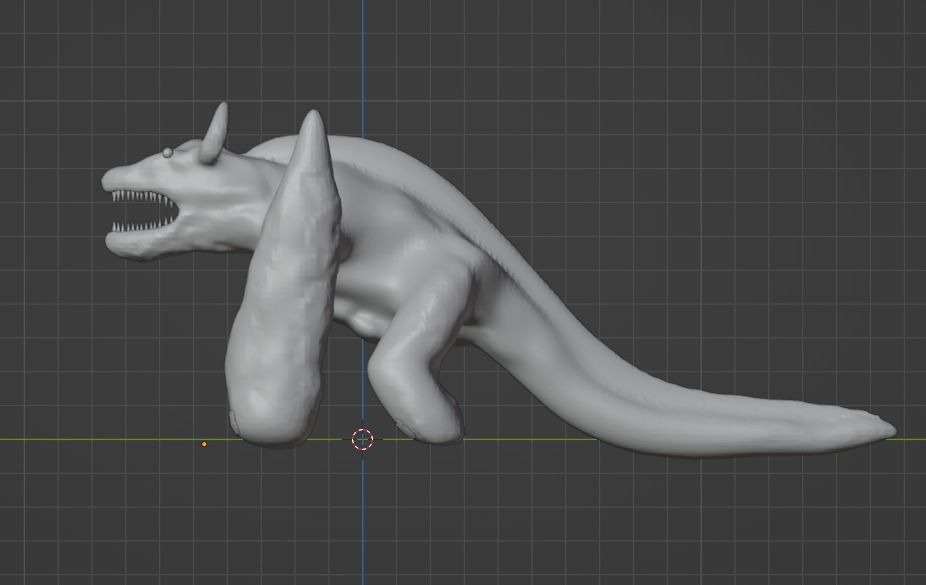The width and height of the screenshot is (926, 585).
Task: Select the large front leg mesh
Action: 283,283
